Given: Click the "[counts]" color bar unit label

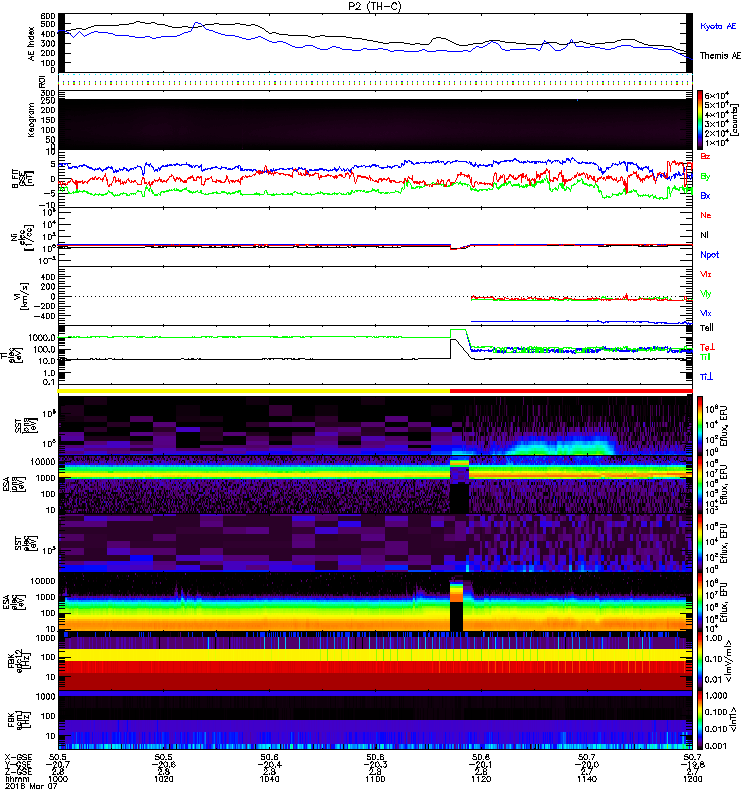Looking at the screenshot, I should (x=735, y=120).
